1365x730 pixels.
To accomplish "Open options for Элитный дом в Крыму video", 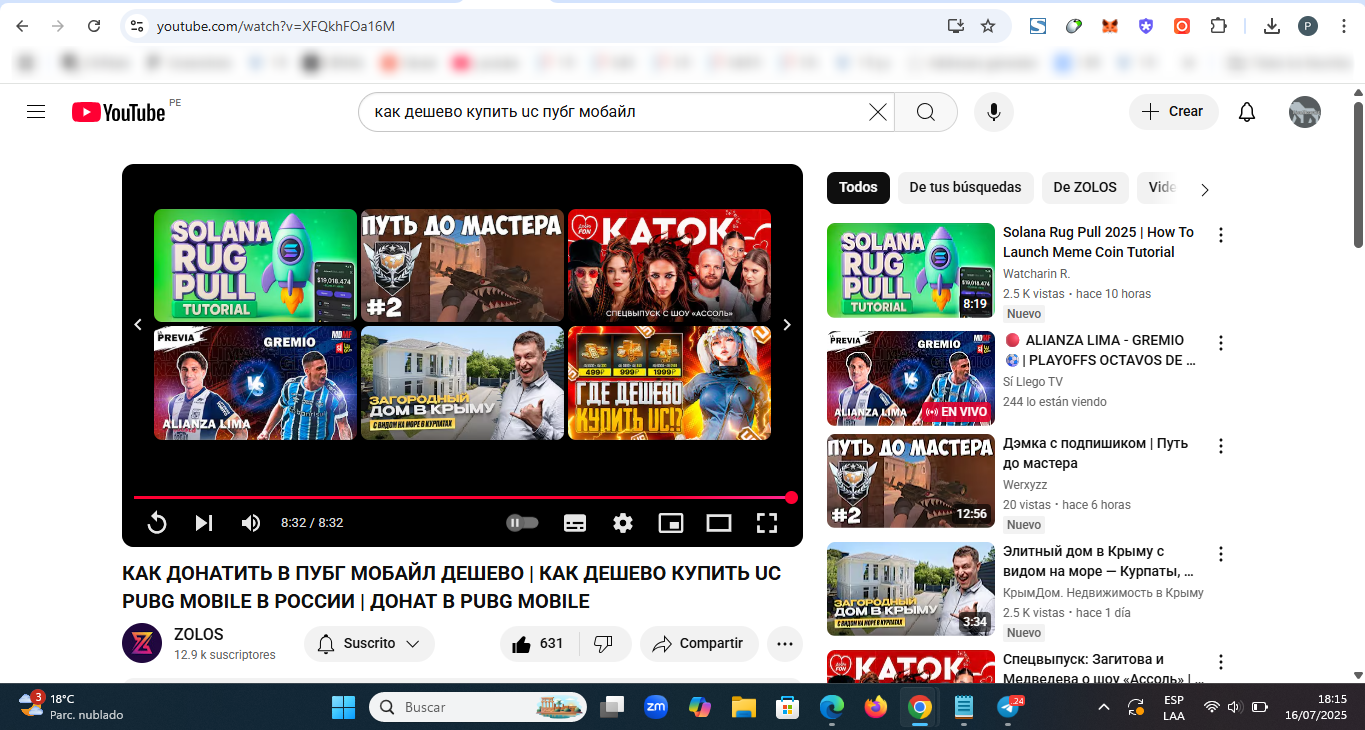I will [1220, 554].
